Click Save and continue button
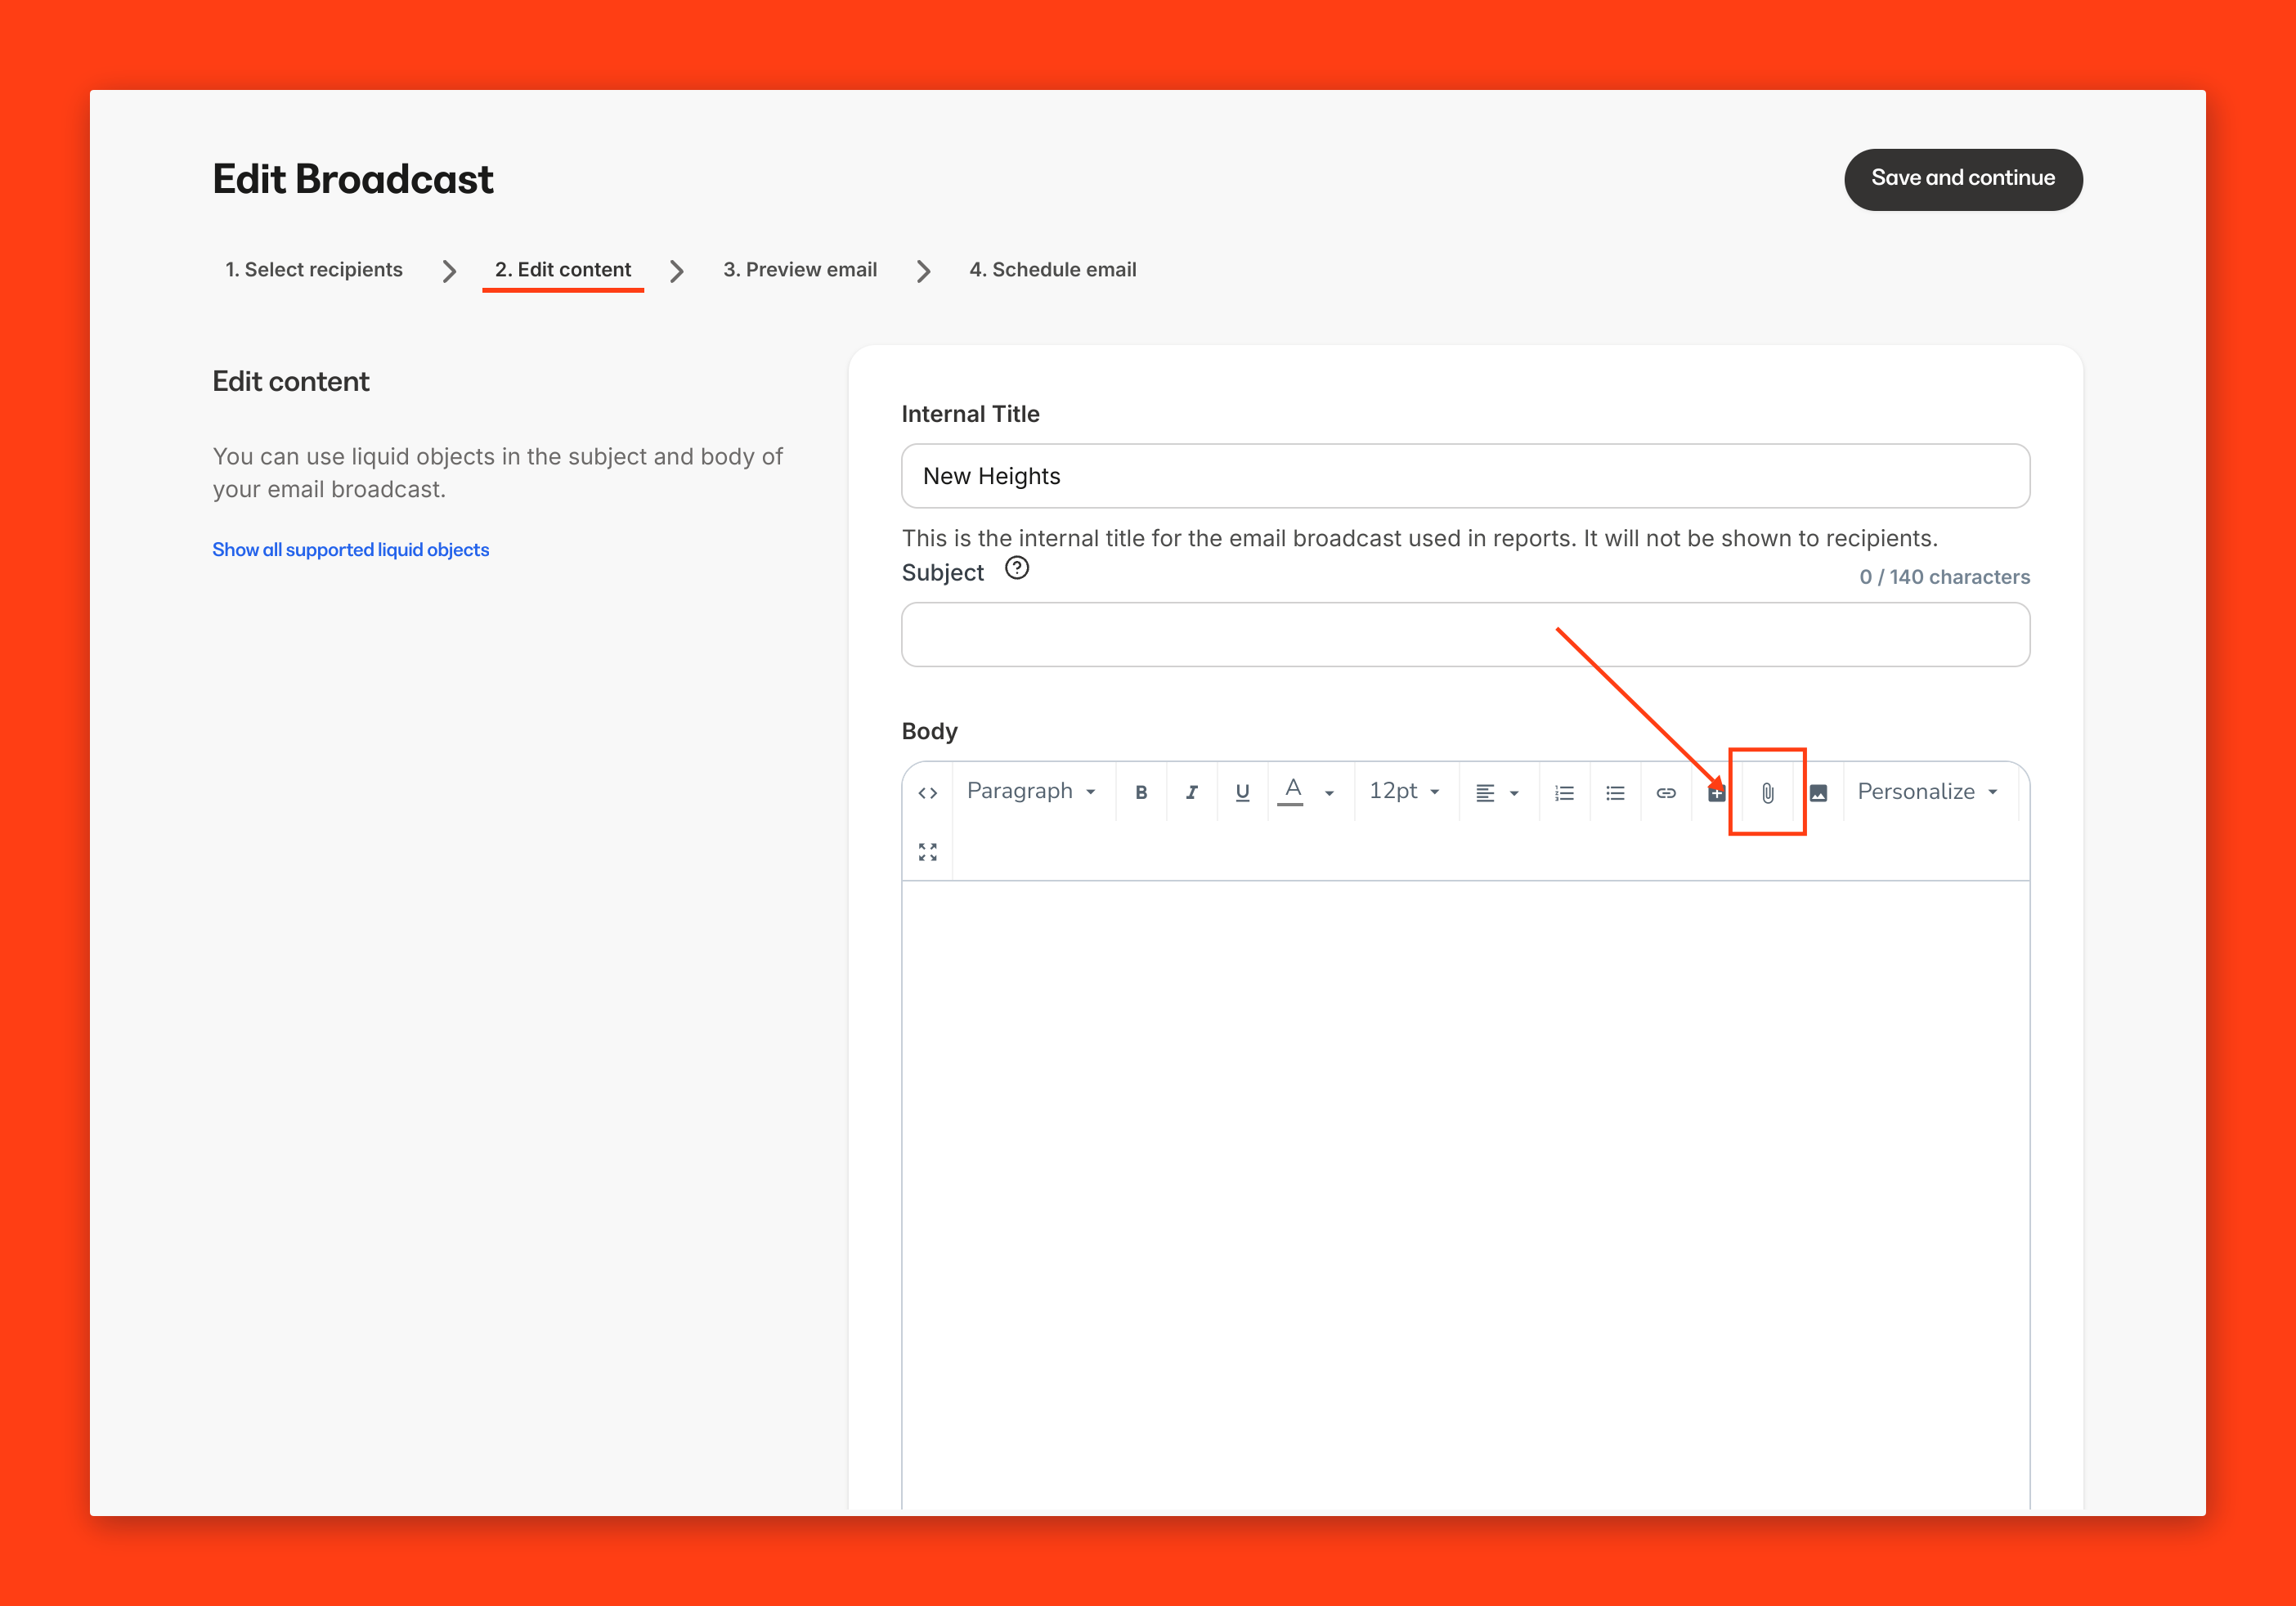2296x1606 pixels. click(x=1962, y=179)
